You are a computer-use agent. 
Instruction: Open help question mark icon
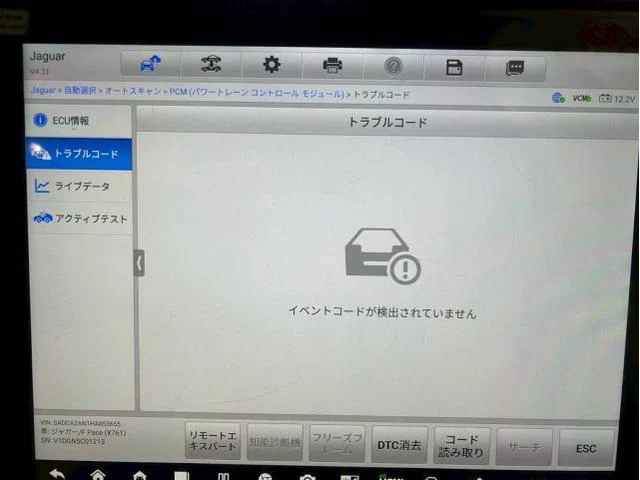393,66
